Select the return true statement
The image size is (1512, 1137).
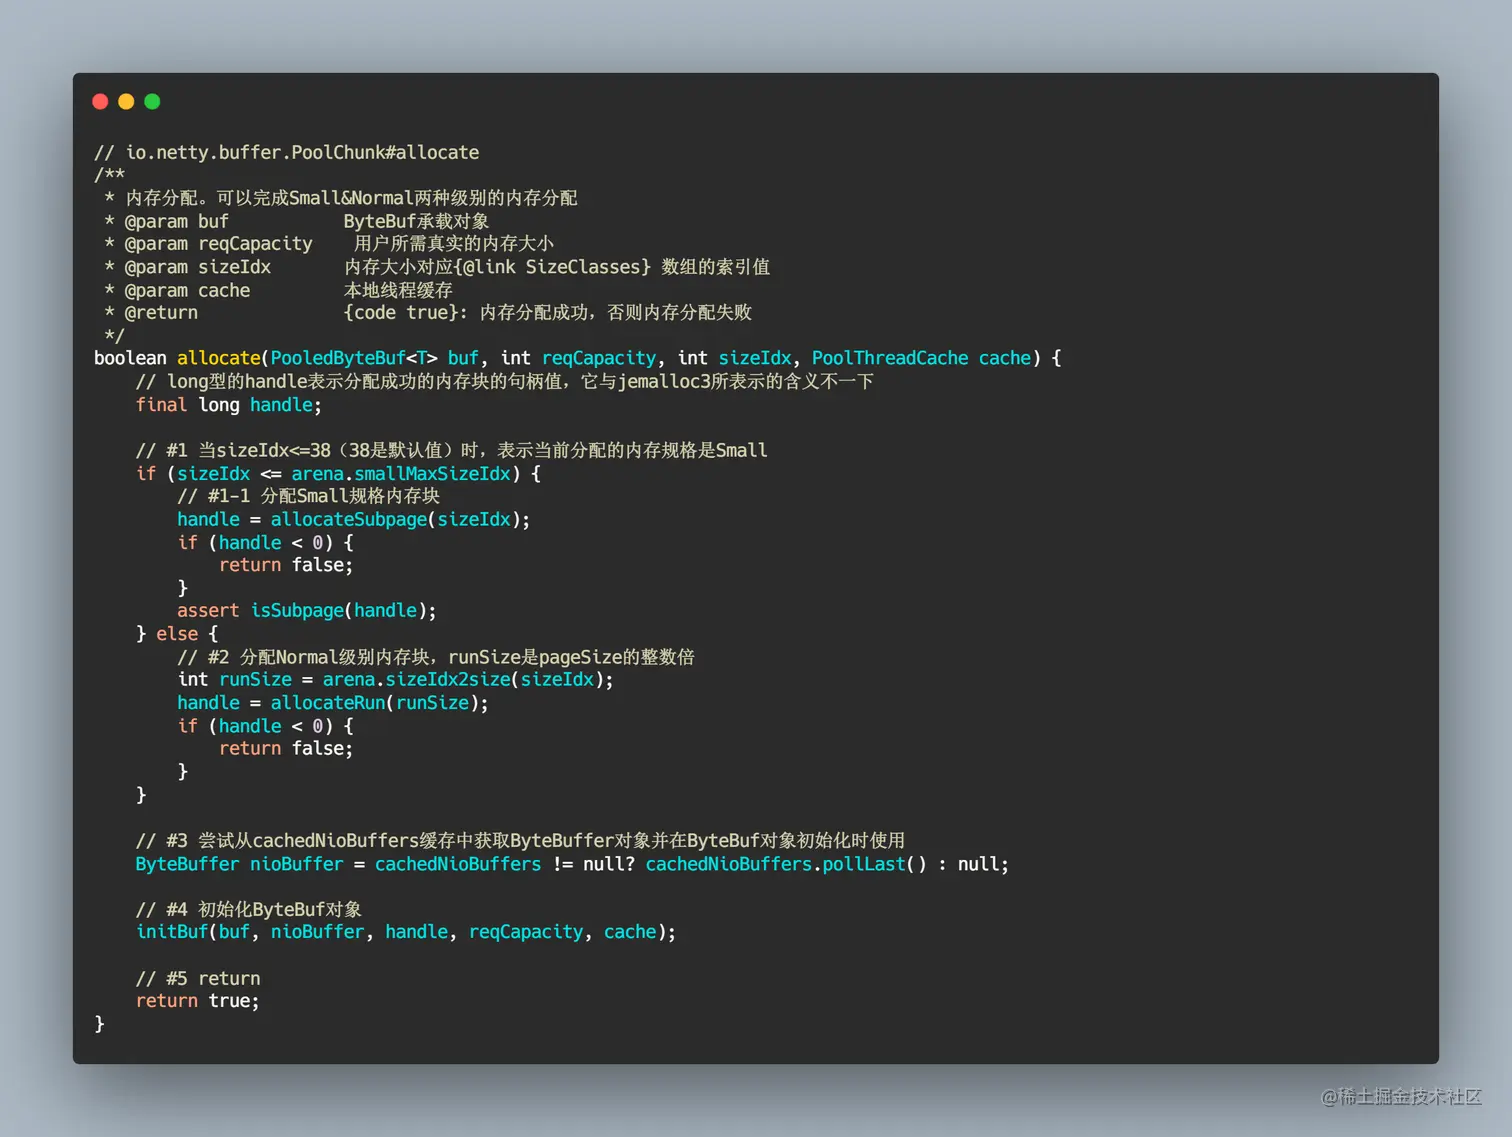pyautogui.click(x=197, y=1000)
